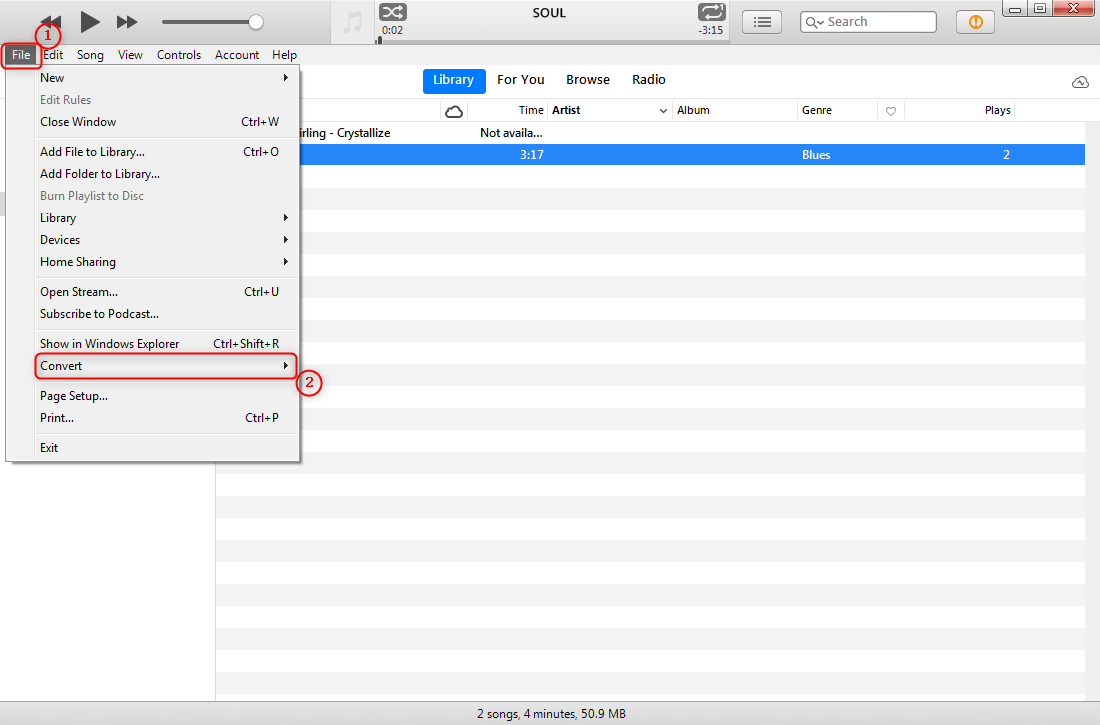Screen dimensions: 1100x725
Task: Open the Artist column sort dropdown arrow
Action: (663, 111)
